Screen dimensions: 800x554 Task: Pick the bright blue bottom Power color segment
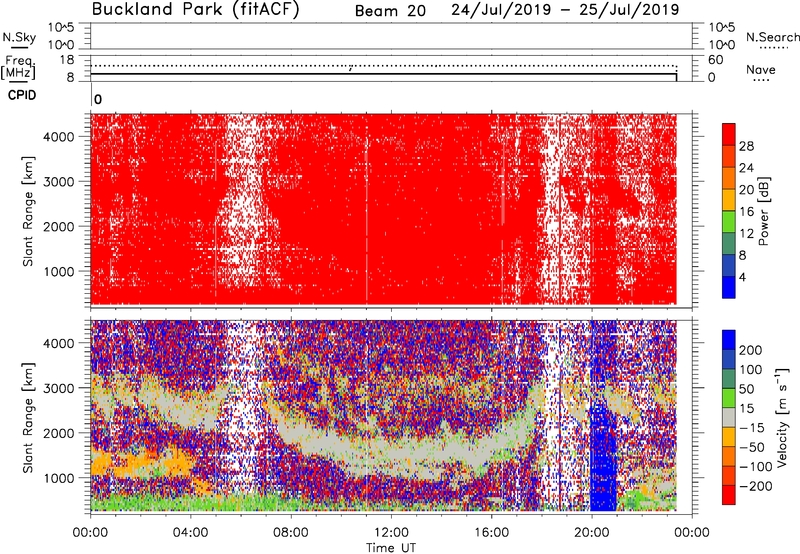click(x=729, y=287)
